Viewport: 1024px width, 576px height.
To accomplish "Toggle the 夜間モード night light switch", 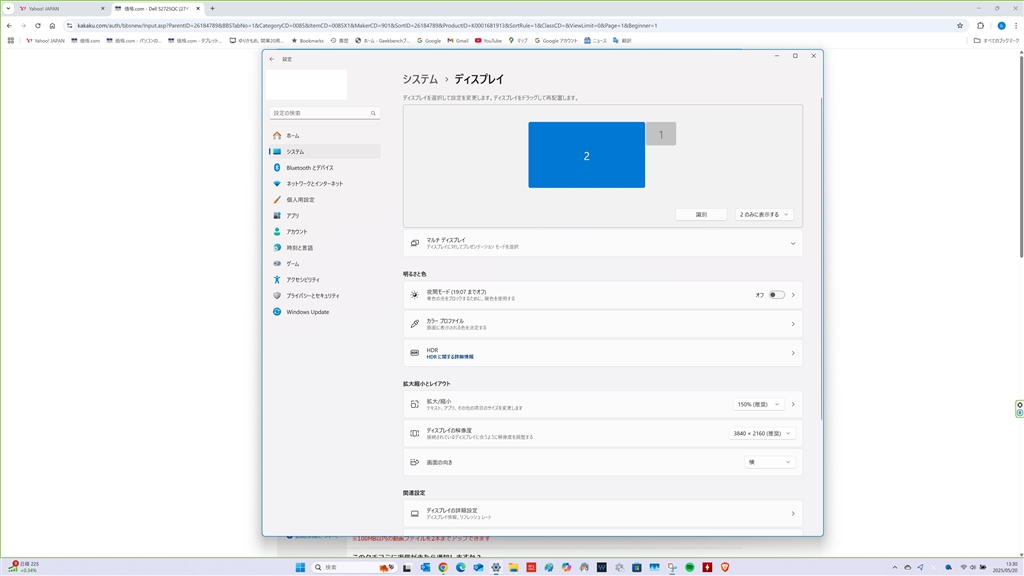I will coord(776,295).
